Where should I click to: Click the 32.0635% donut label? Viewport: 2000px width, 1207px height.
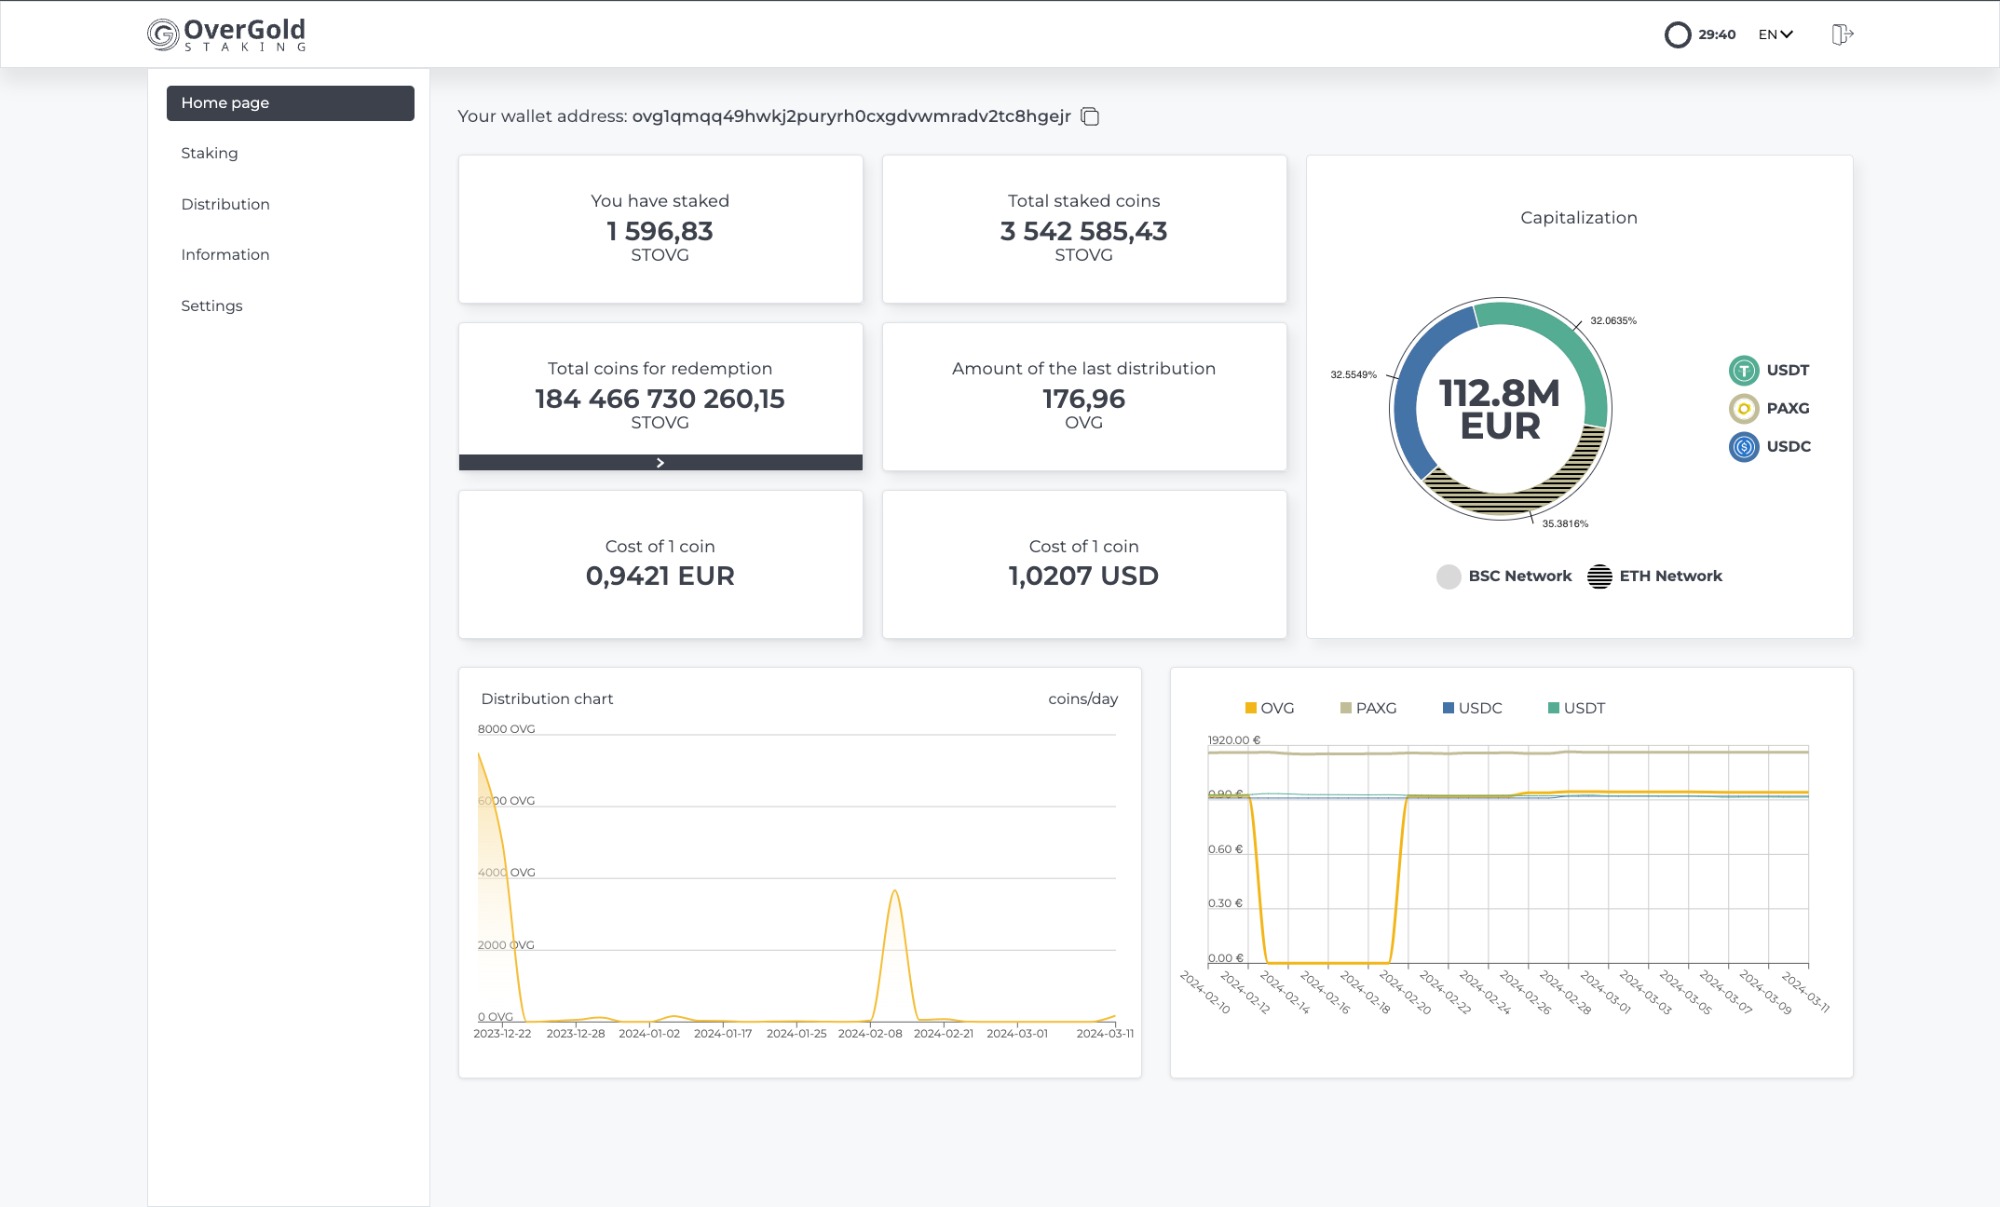pos(1613,321)
